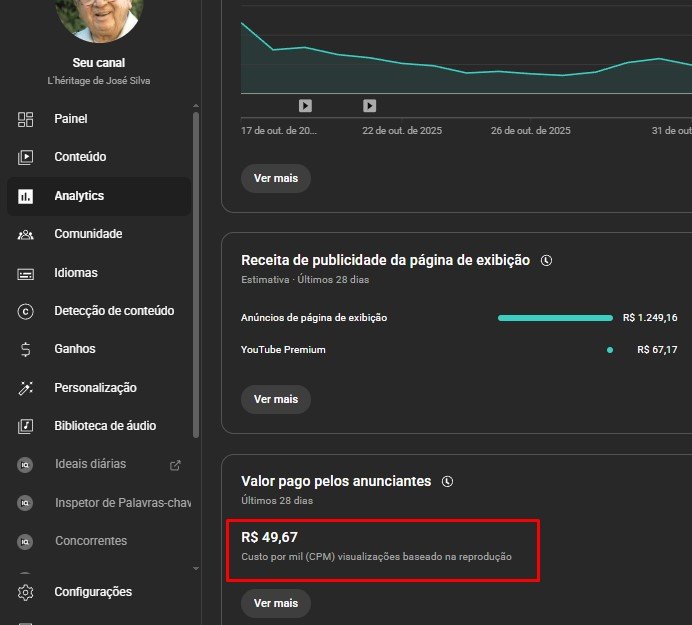Viewport: 692px width, 625px height.
Task: Open the Painel dashboard icon
Action: (25, 119)
